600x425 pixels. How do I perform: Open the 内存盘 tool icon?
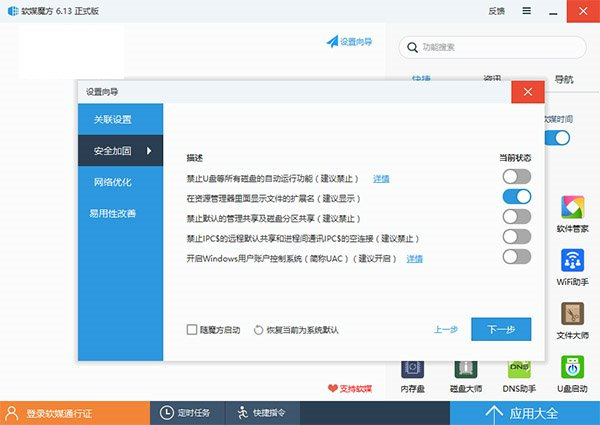413,371
